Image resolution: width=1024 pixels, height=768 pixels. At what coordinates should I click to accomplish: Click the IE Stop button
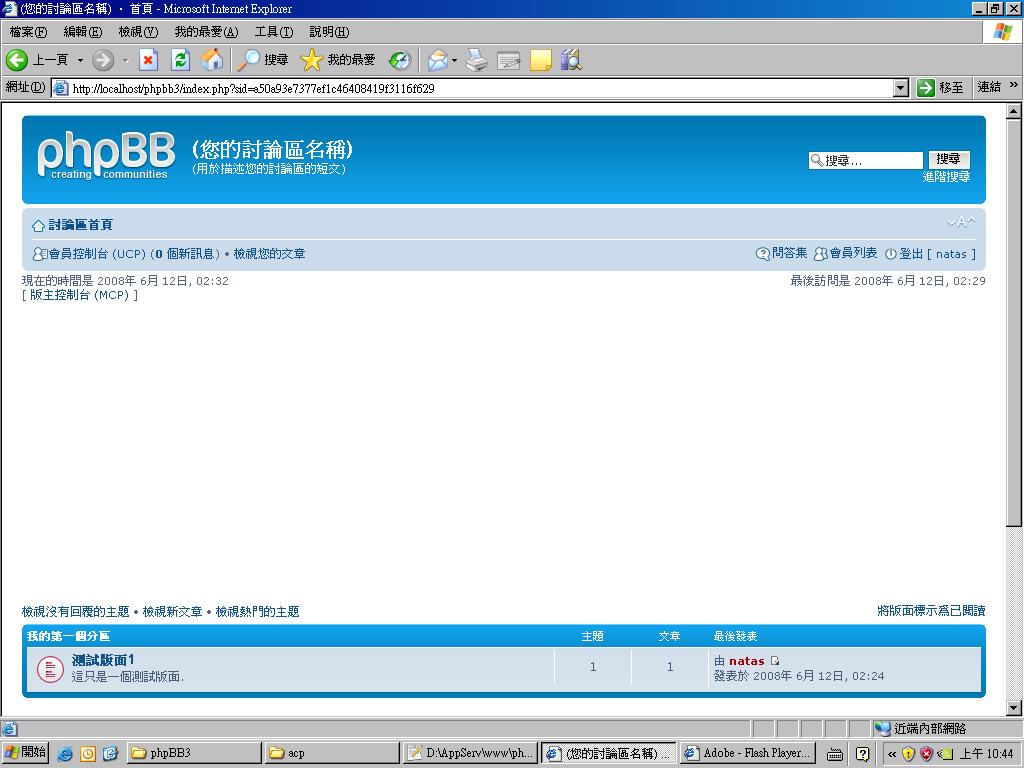coord(148,60)
